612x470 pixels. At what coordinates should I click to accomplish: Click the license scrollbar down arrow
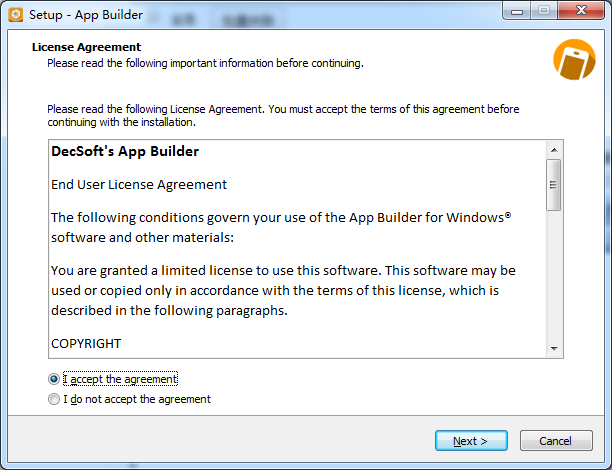(553, 347)
